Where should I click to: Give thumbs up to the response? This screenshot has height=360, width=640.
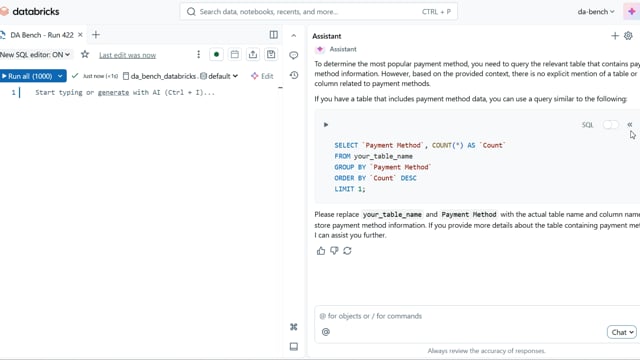click(x=321, y=251)
